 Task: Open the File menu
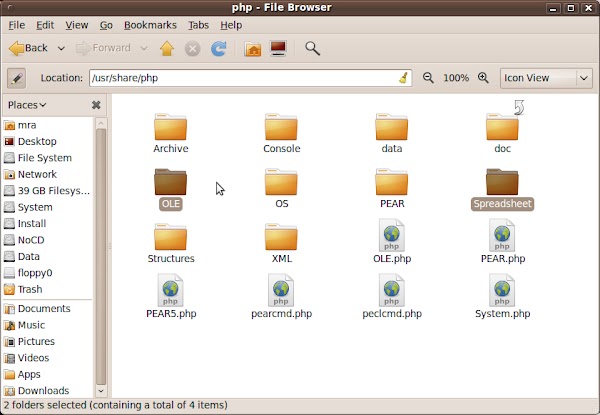16,25
